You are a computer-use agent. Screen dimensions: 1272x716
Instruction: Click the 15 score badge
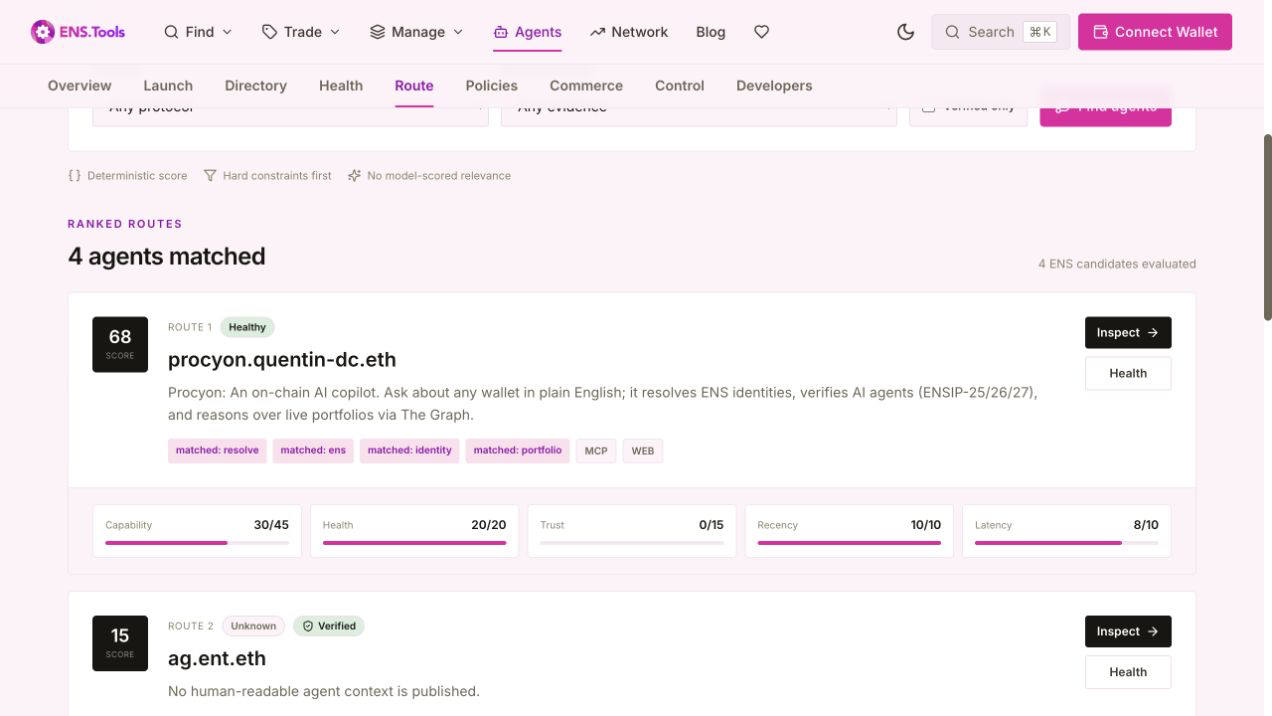[120, 644]
